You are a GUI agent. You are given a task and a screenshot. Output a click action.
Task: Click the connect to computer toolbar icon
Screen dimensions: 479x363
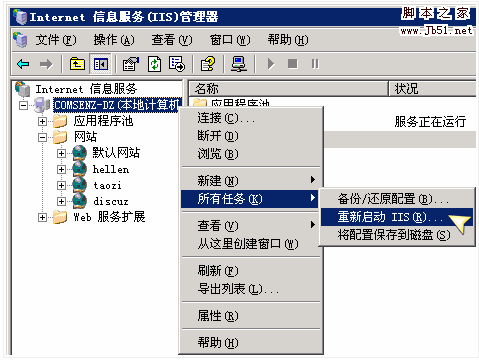click(239, 64)
